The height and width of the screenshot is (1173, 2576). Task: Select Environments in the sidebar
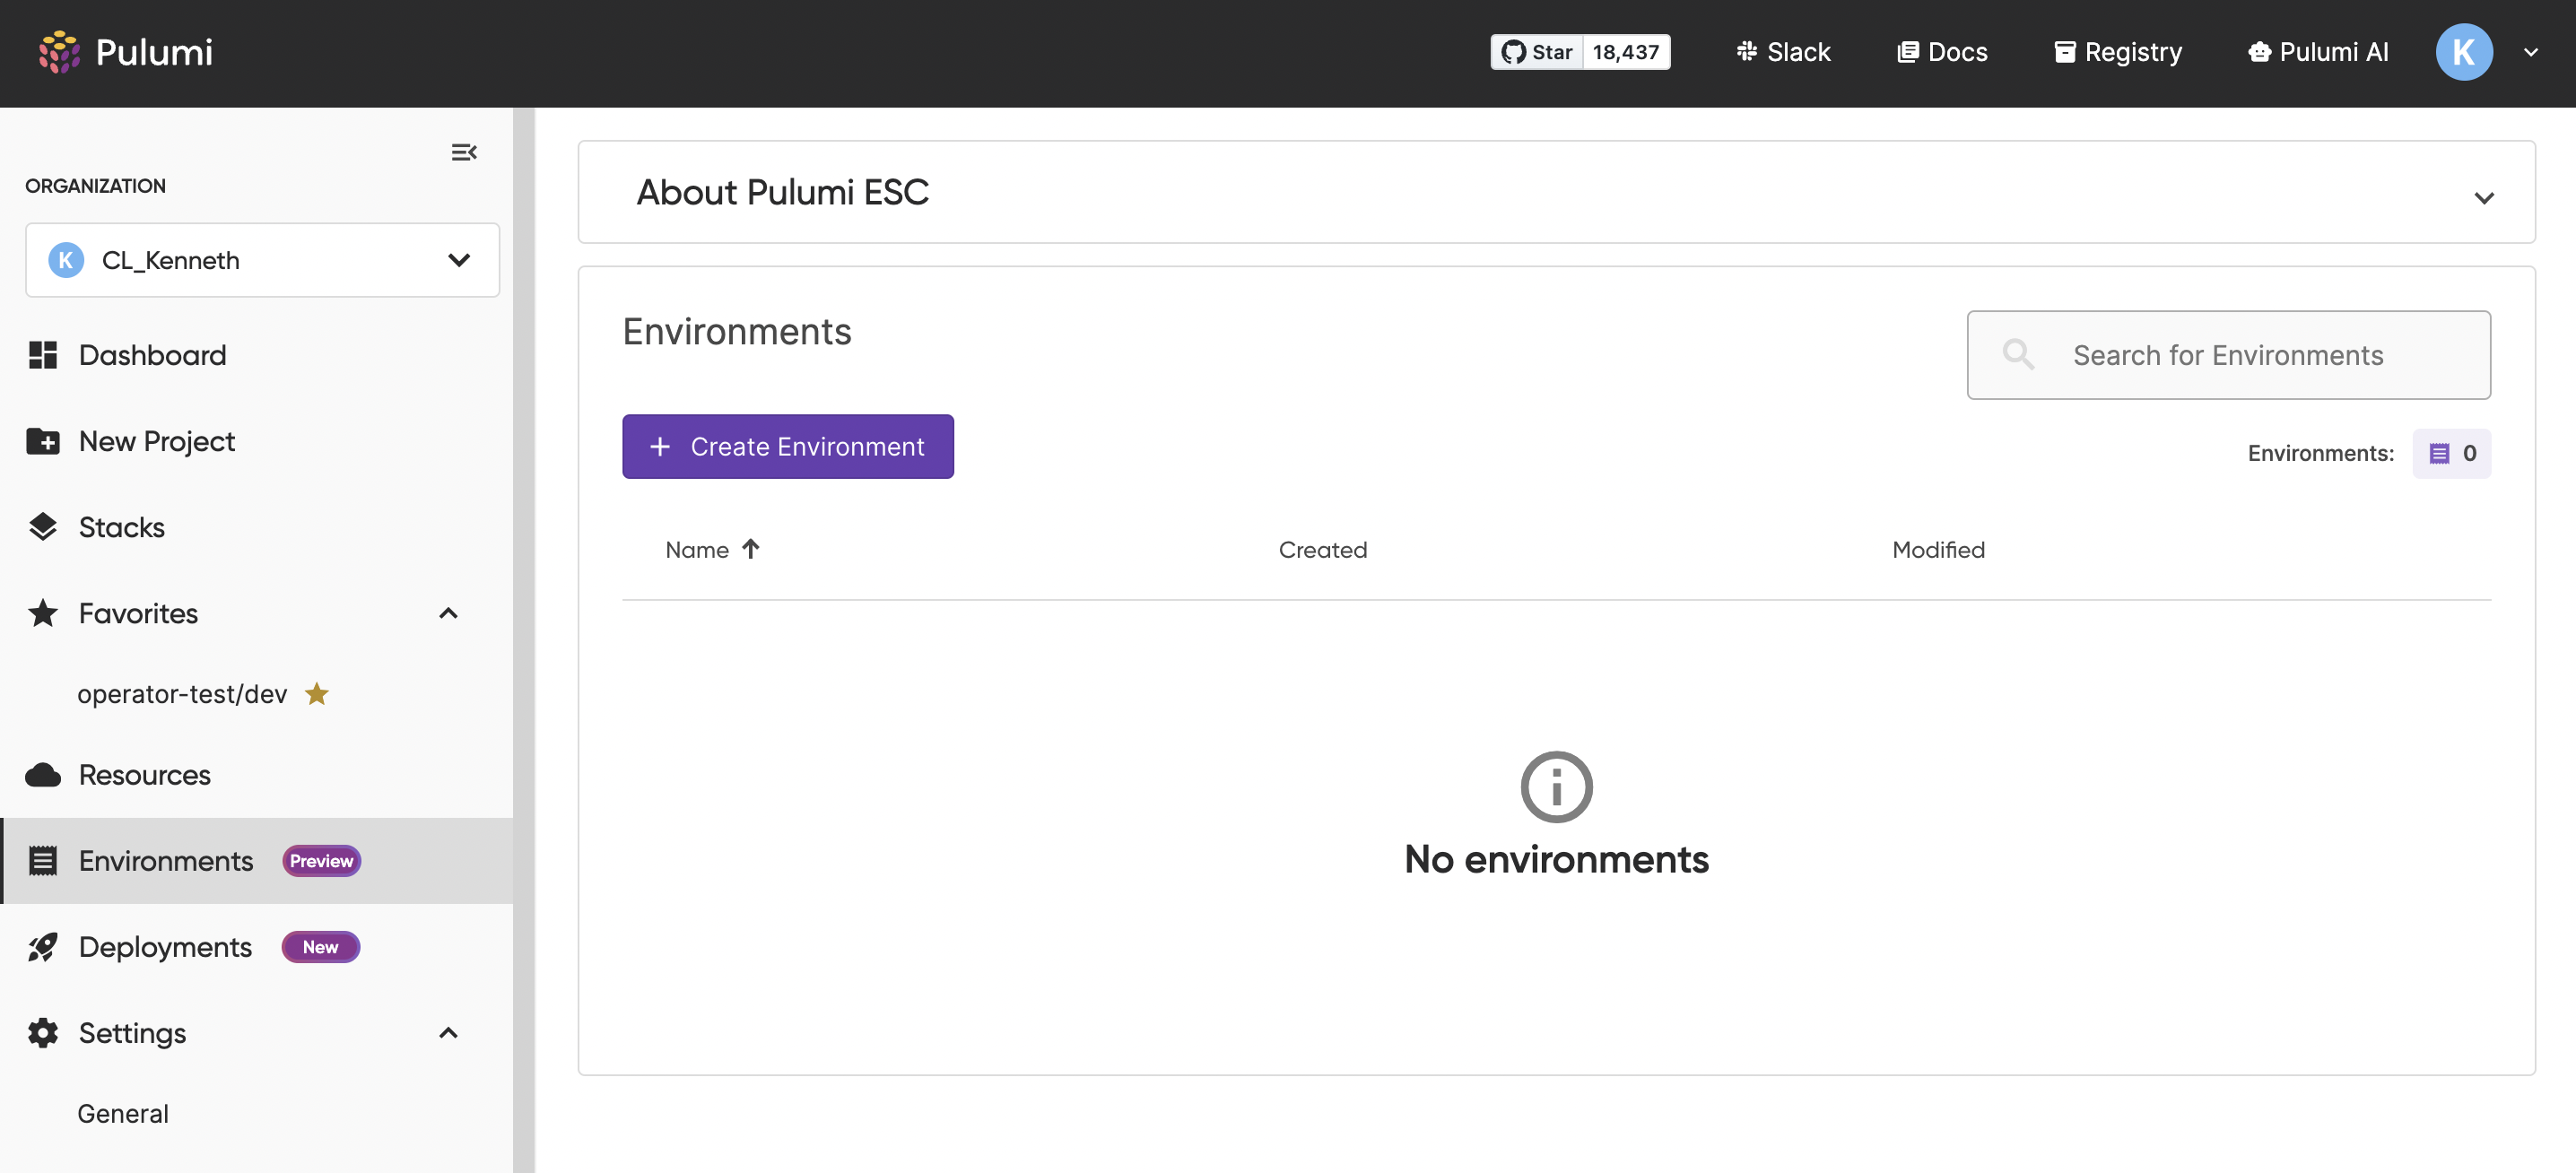point(256,861)
